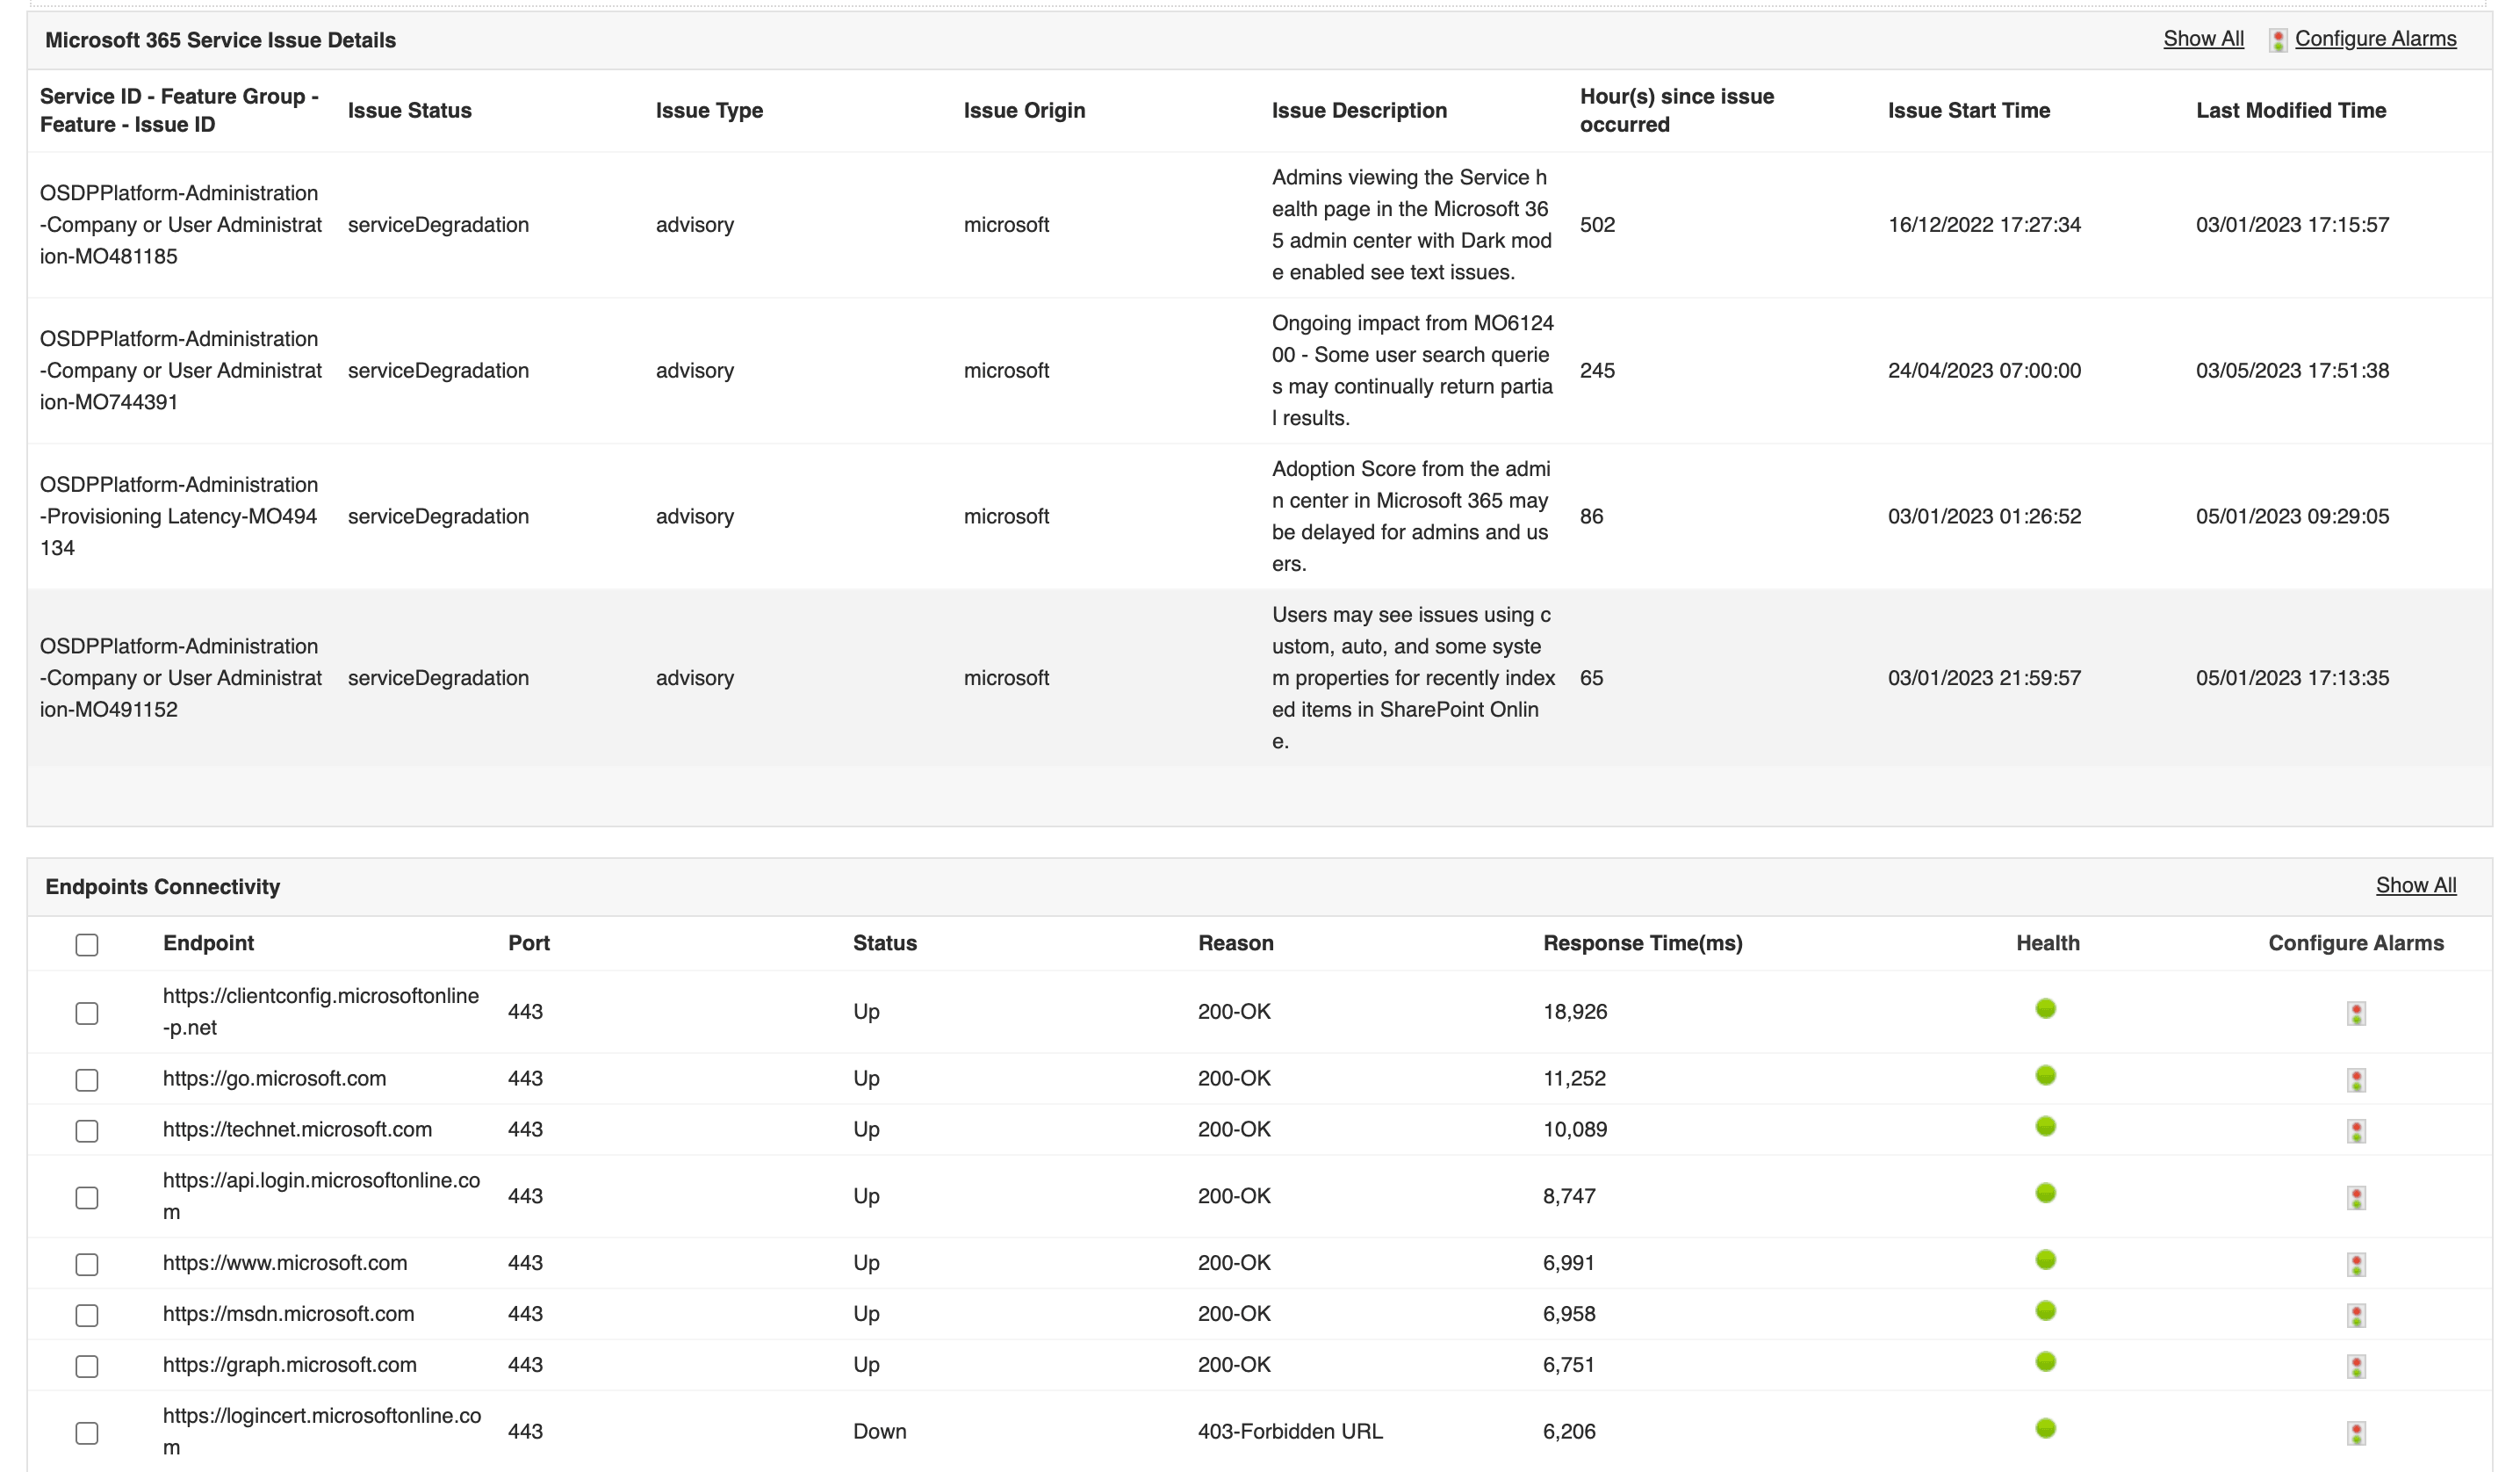
Task: Click the Issue Type column header
Action: pyautogui.click(x=709, y=110)
